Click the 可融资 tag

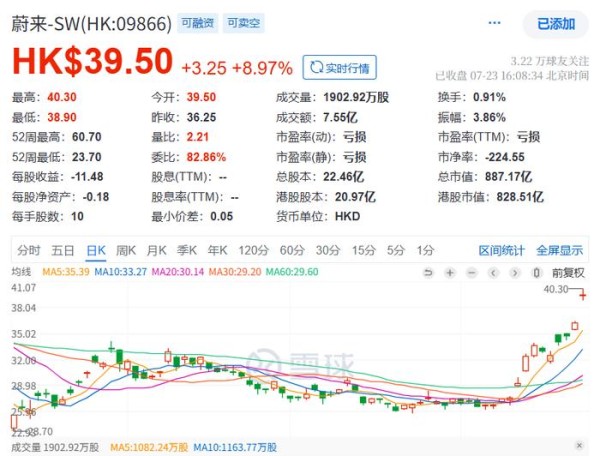pos(197,23)
